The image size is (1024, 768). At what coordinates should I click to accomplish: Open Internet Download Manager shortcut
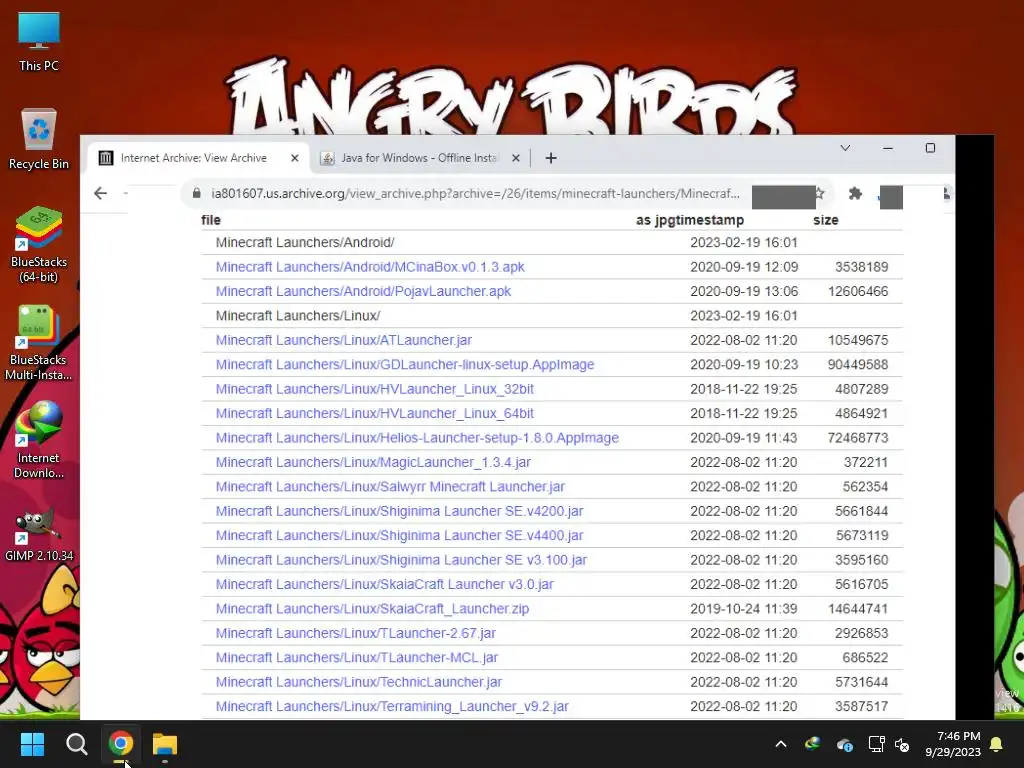click(39, 441)
